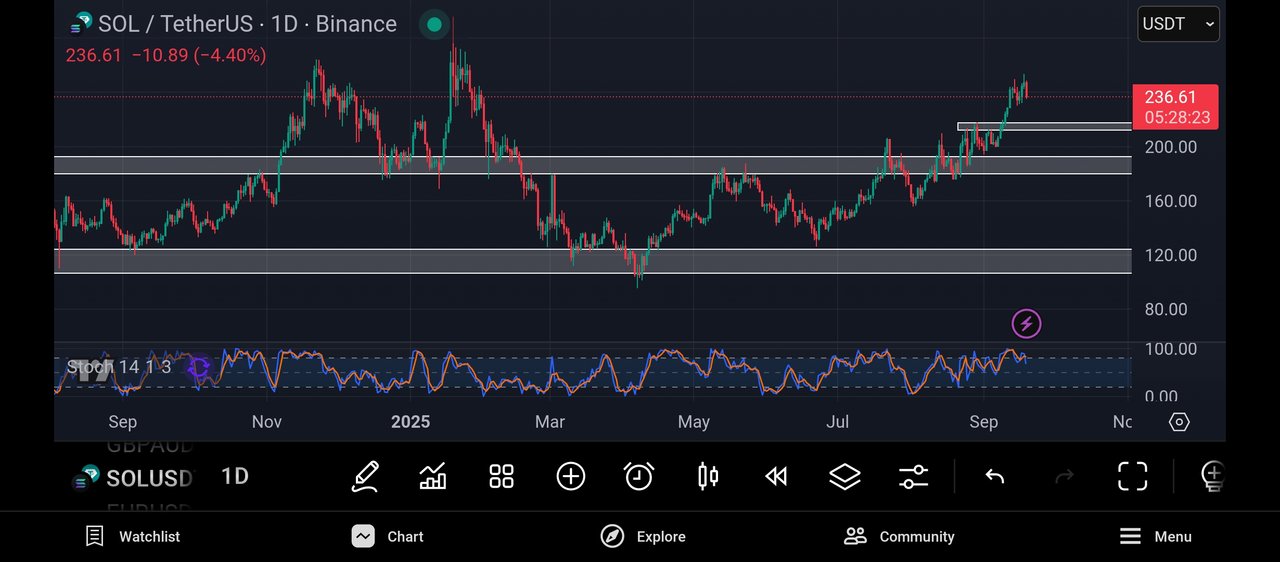Open the SOLUSD symbol selector
1280x562 pixels.
130,478
